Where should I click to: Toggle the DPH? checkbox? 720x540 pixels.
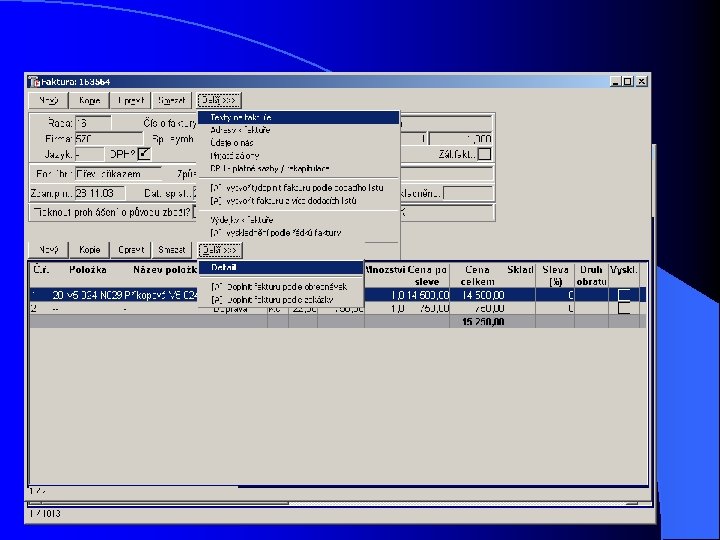(144, 154)
